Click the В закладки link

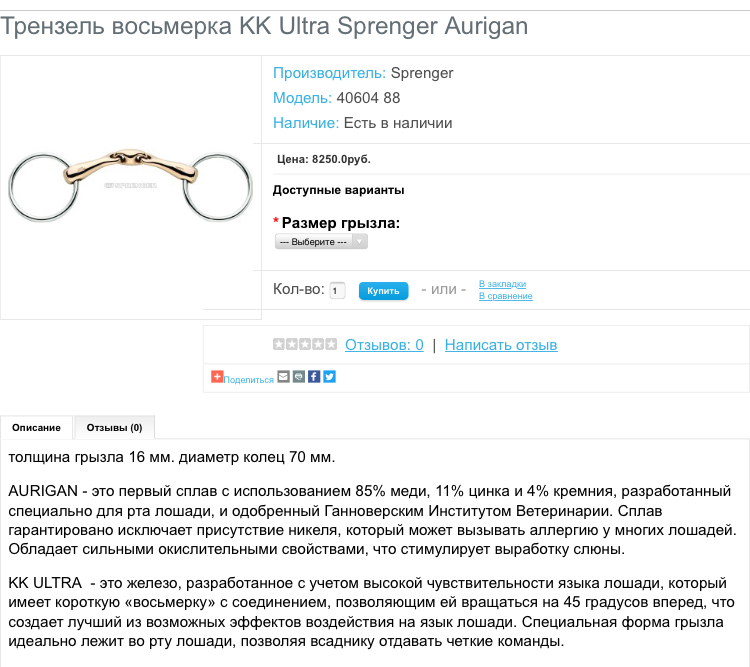point(502,284)
